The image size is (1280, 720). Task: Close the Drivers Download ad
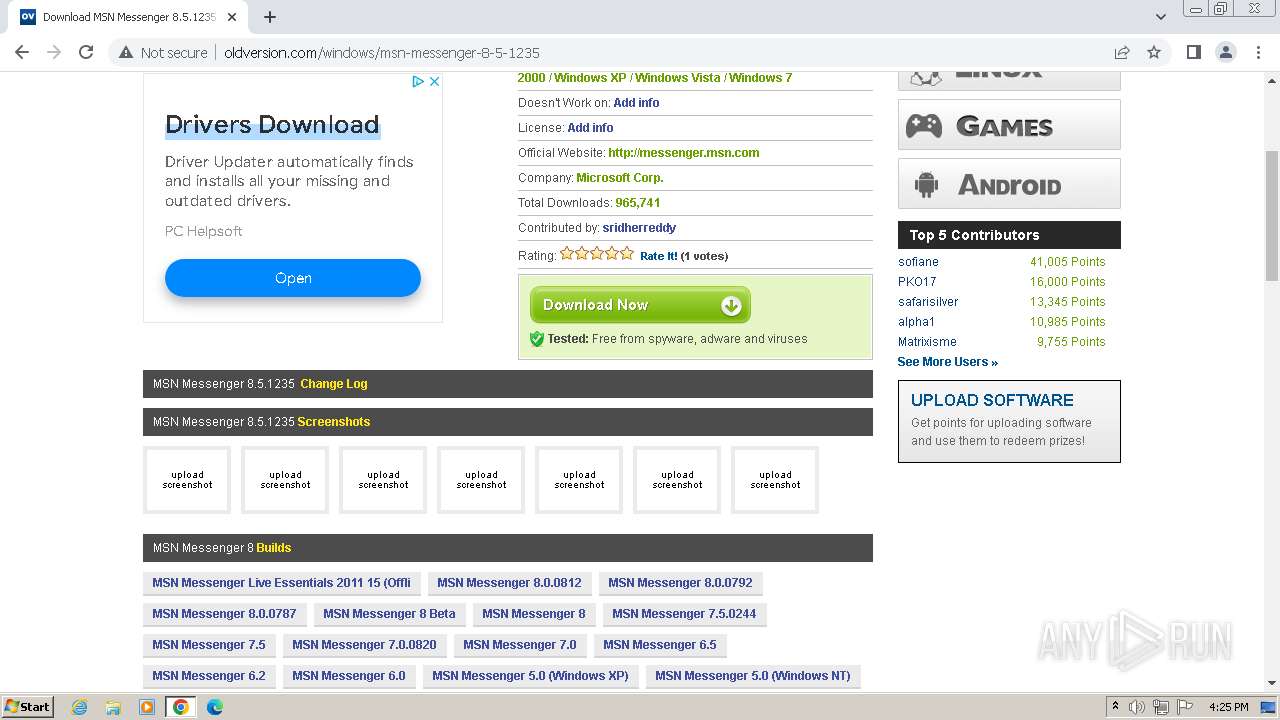click(x=435, y=82)
